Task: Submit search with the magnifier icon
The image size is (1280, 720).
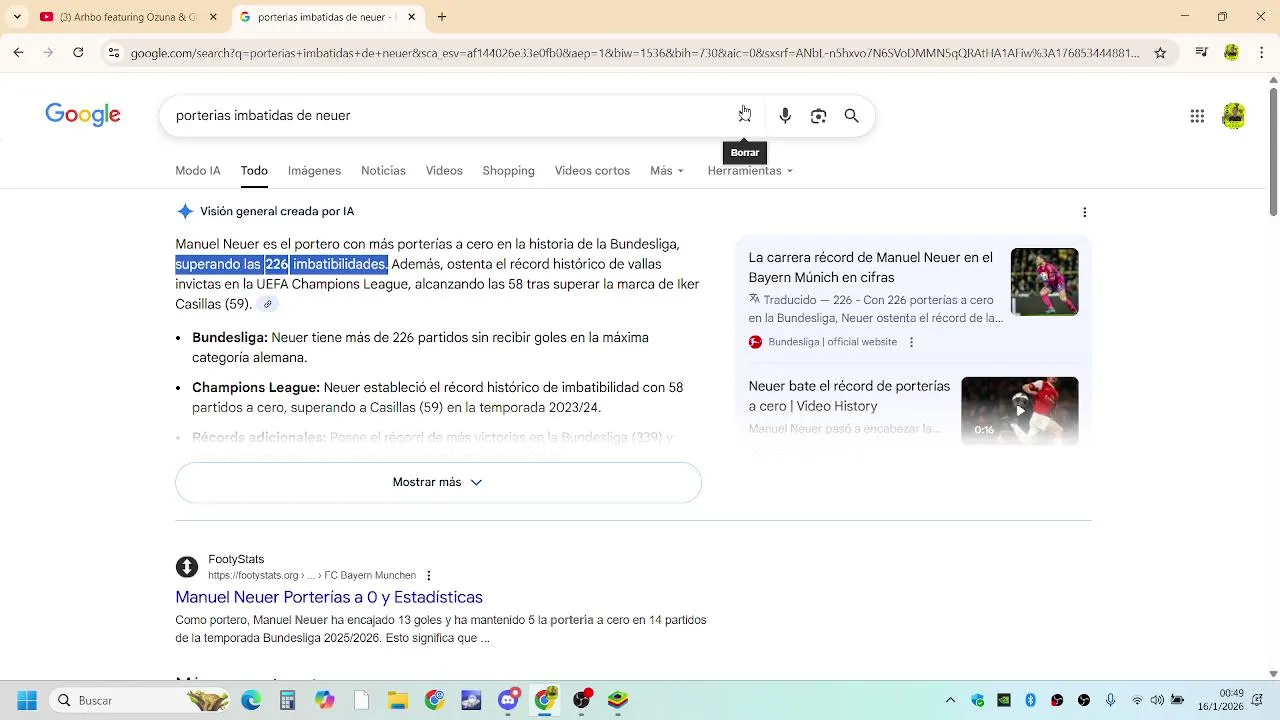Action: coord(852,116)
